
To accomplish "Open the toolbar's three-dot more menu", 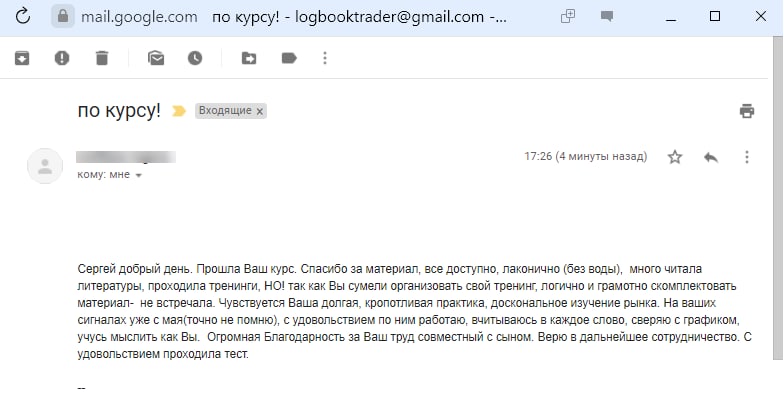I will [325, 58].
